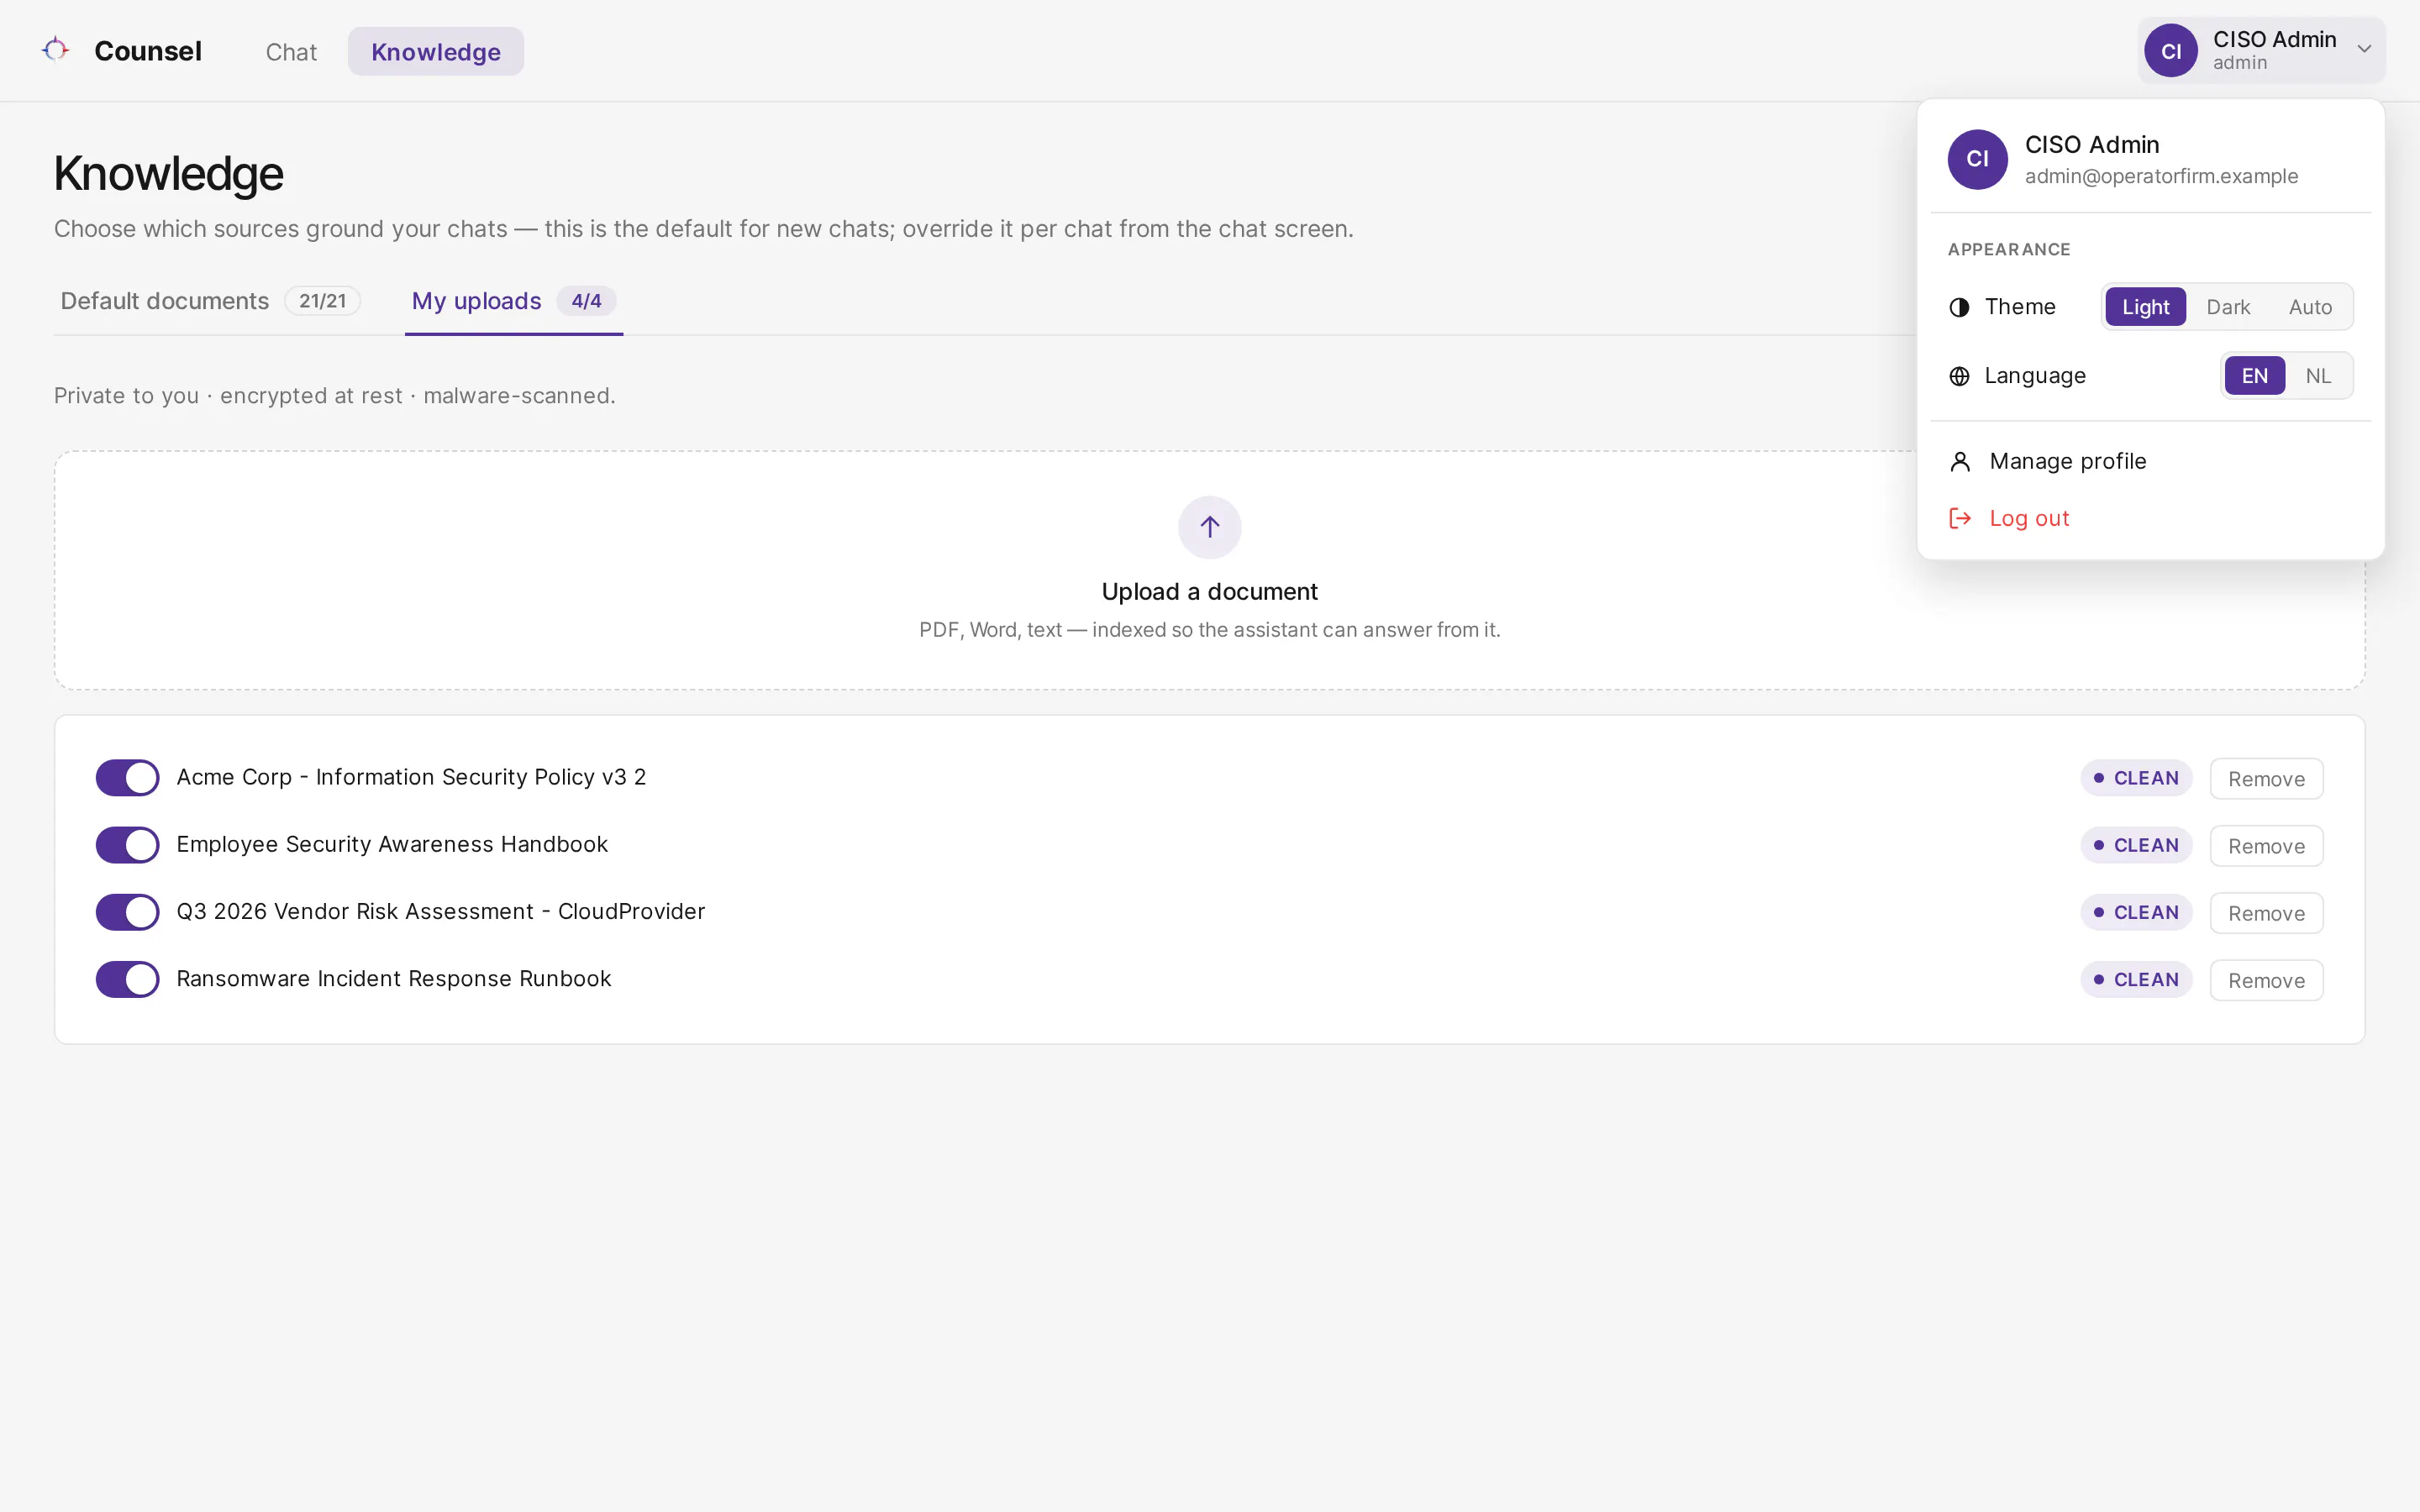
Task: Switch theme to Dark
Action: [x=2228, y=307]
